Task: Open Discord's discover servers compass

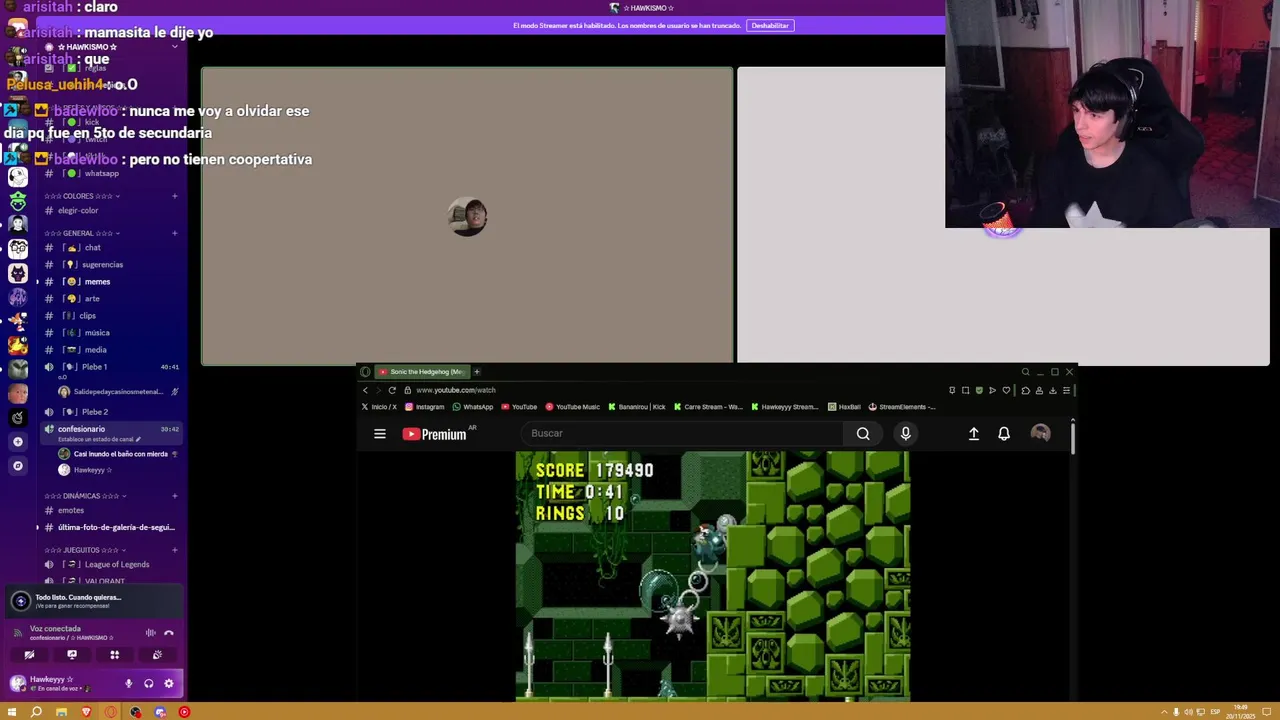Action: (x=18, y=466)
